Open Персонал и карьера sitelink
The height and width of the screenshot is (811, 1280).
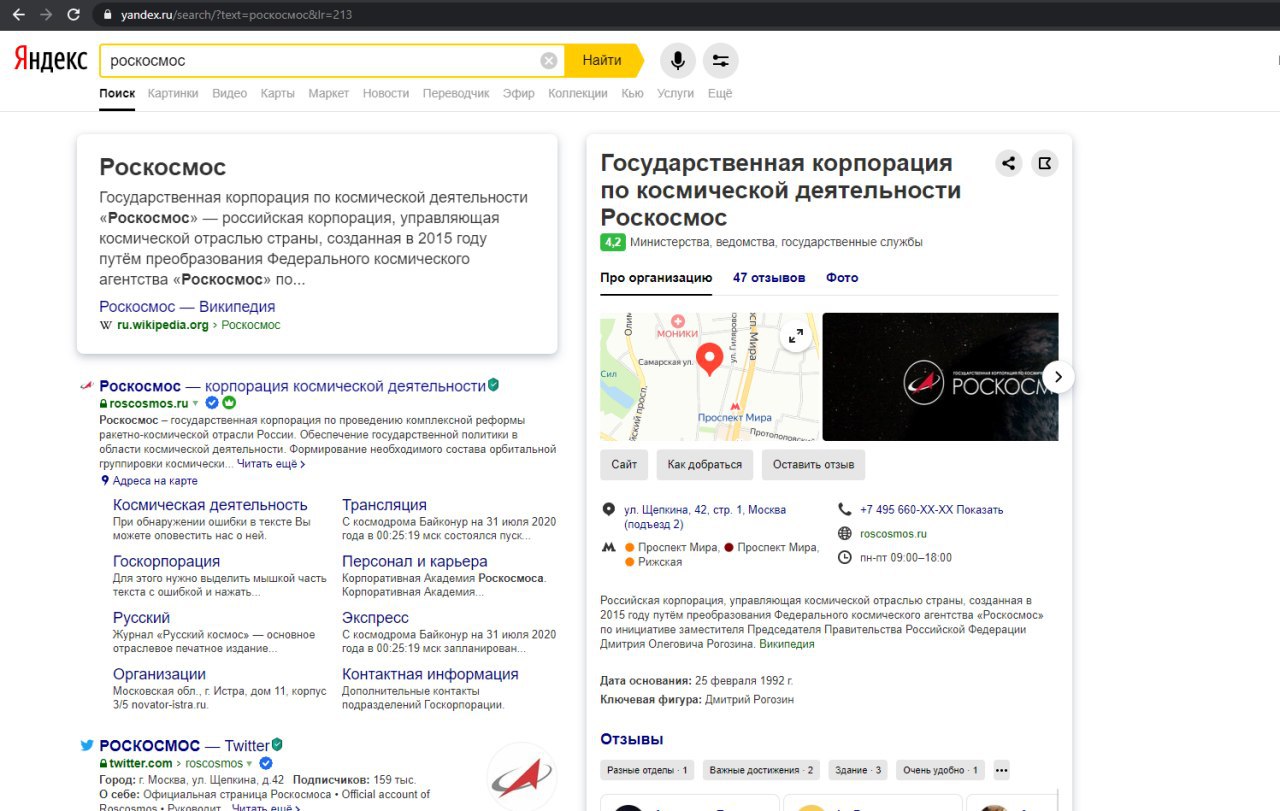(x=415, y=562)
